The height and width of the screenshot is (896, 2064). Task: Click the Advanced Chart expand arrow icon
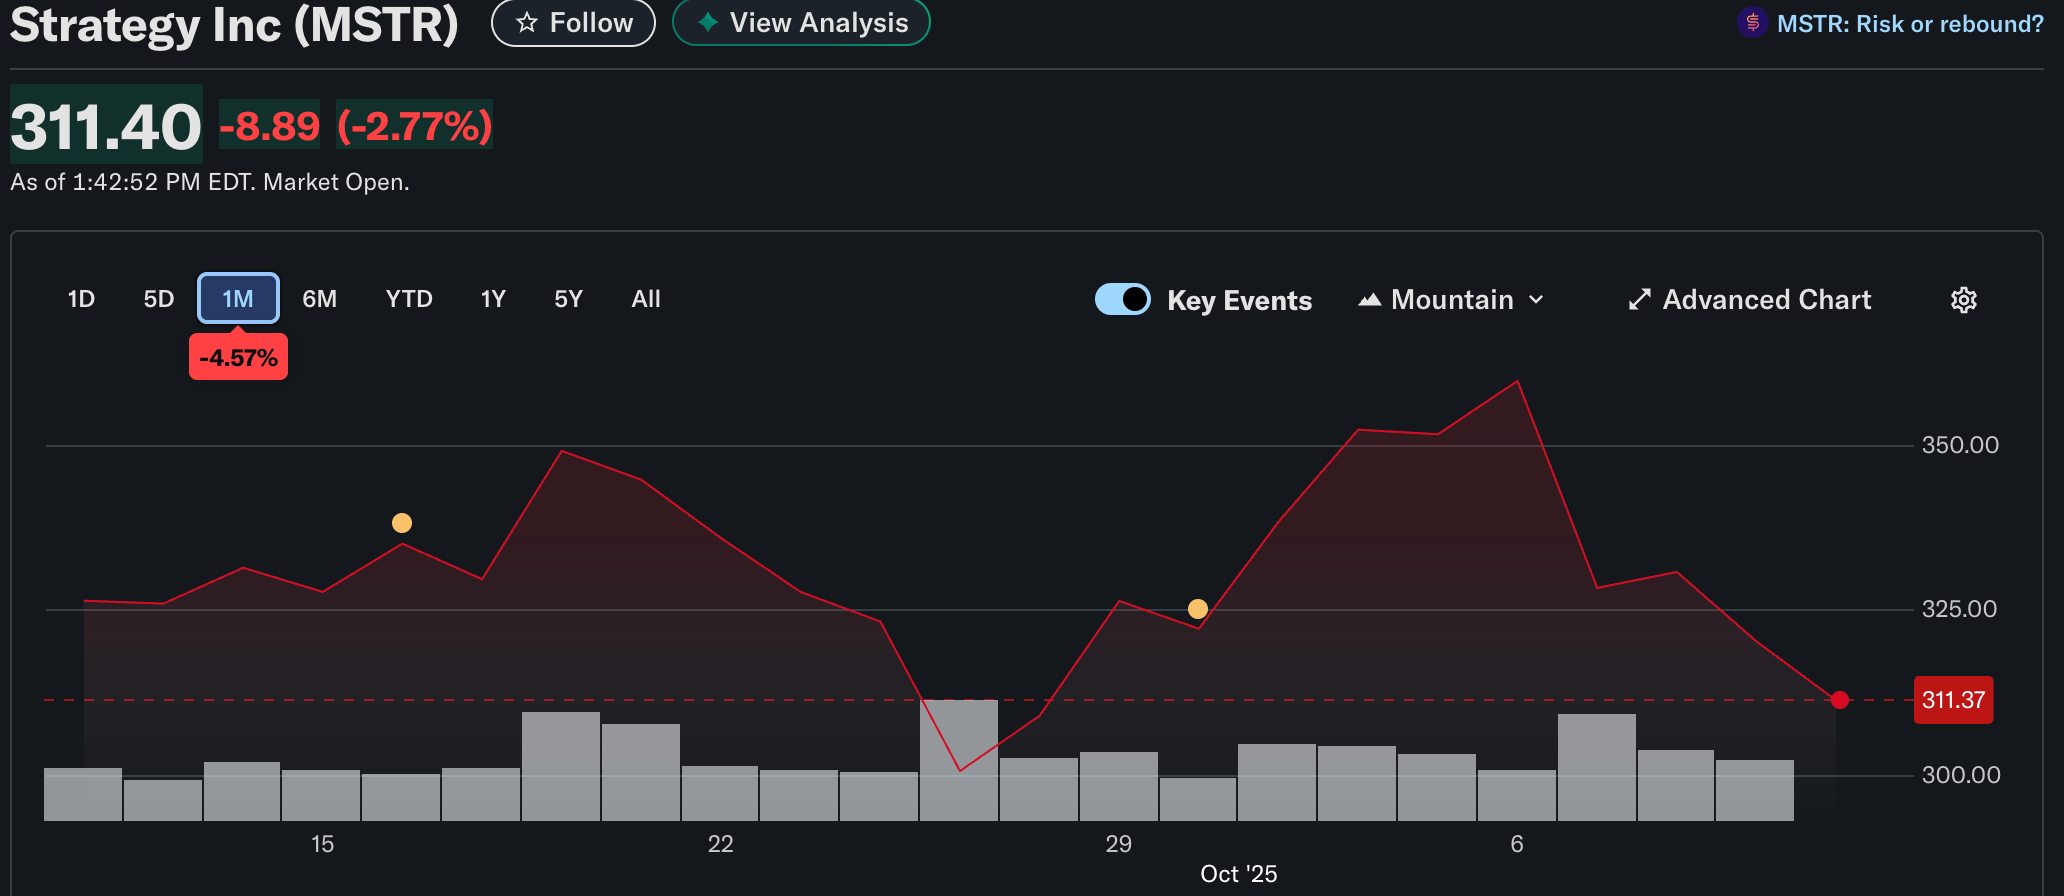tap(1639, 300)
